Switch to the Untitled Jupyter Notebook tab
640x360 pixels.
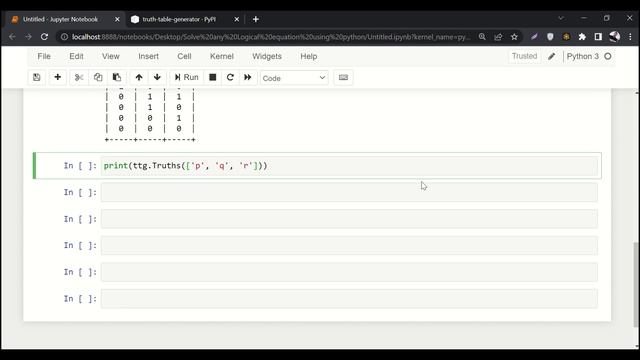pyautogui.click(x=61, y=19)
